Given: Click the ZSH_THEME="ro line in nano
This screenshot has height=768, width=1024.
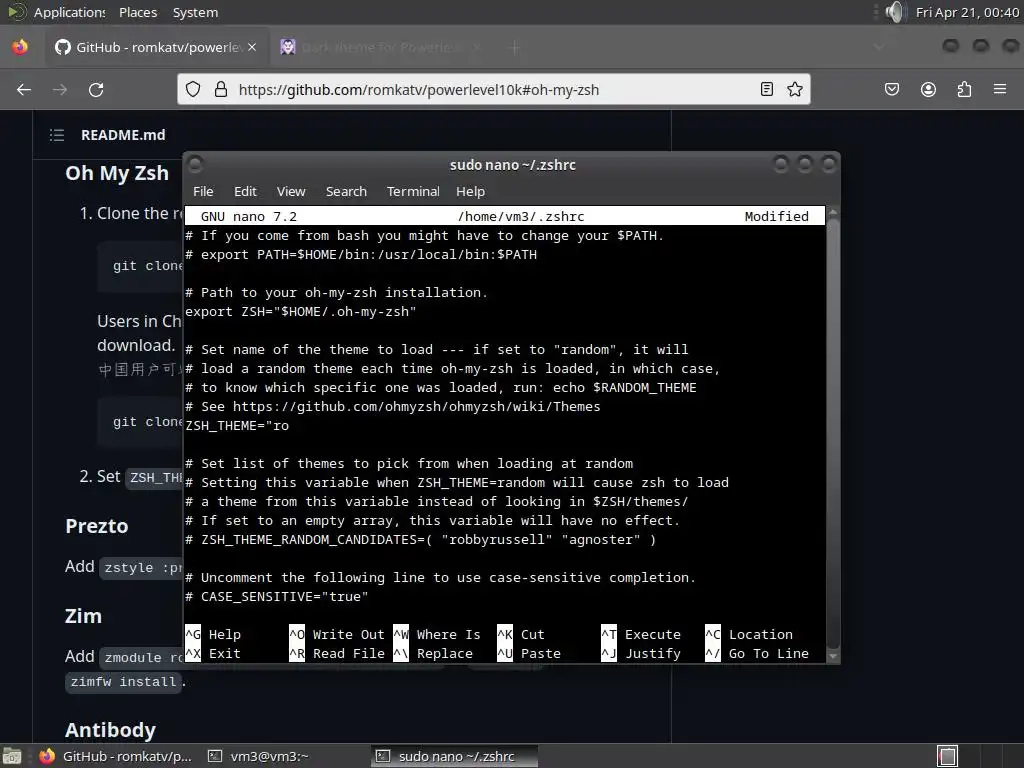Looking at the screenshot, I should click(237, 426).
